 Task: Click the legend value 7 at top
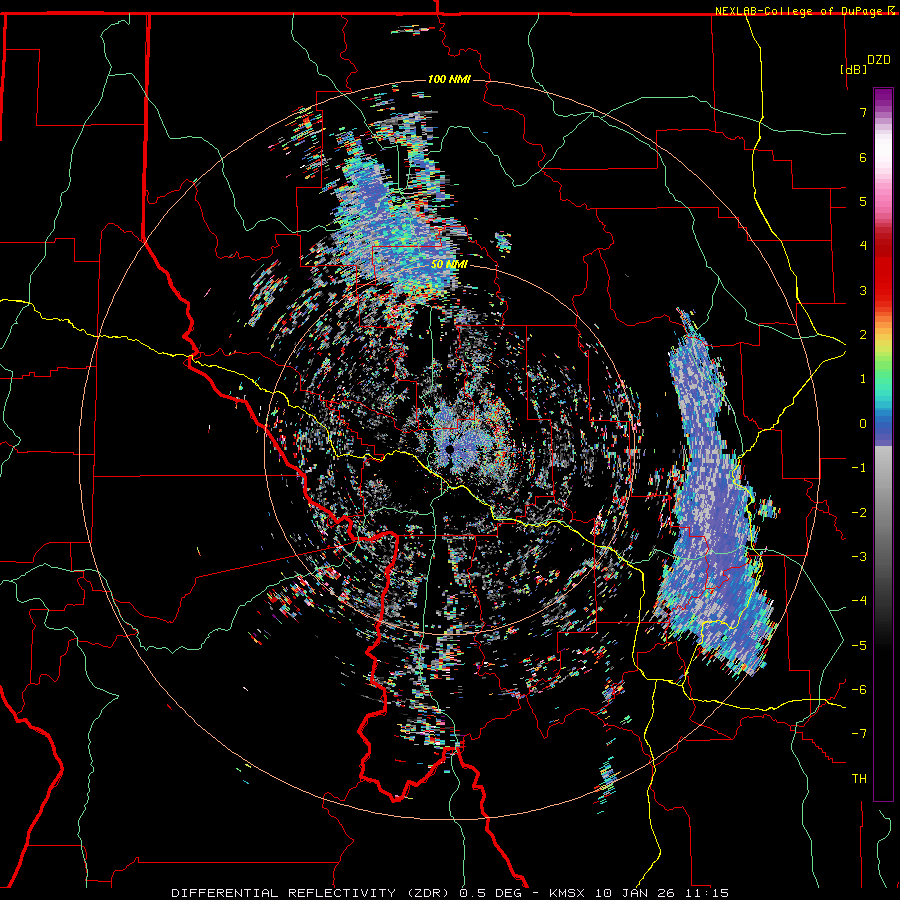click(x=863, y=112)
